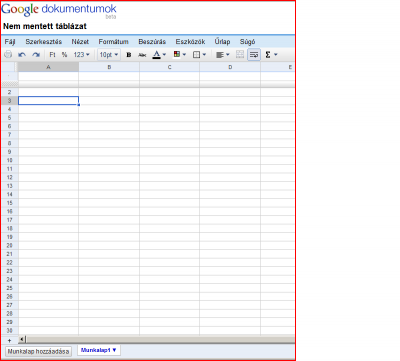Image resolution: width=400 pixels, height=361 pixels.
Task: Select row 30 header
Action: (x=10, y=331)
